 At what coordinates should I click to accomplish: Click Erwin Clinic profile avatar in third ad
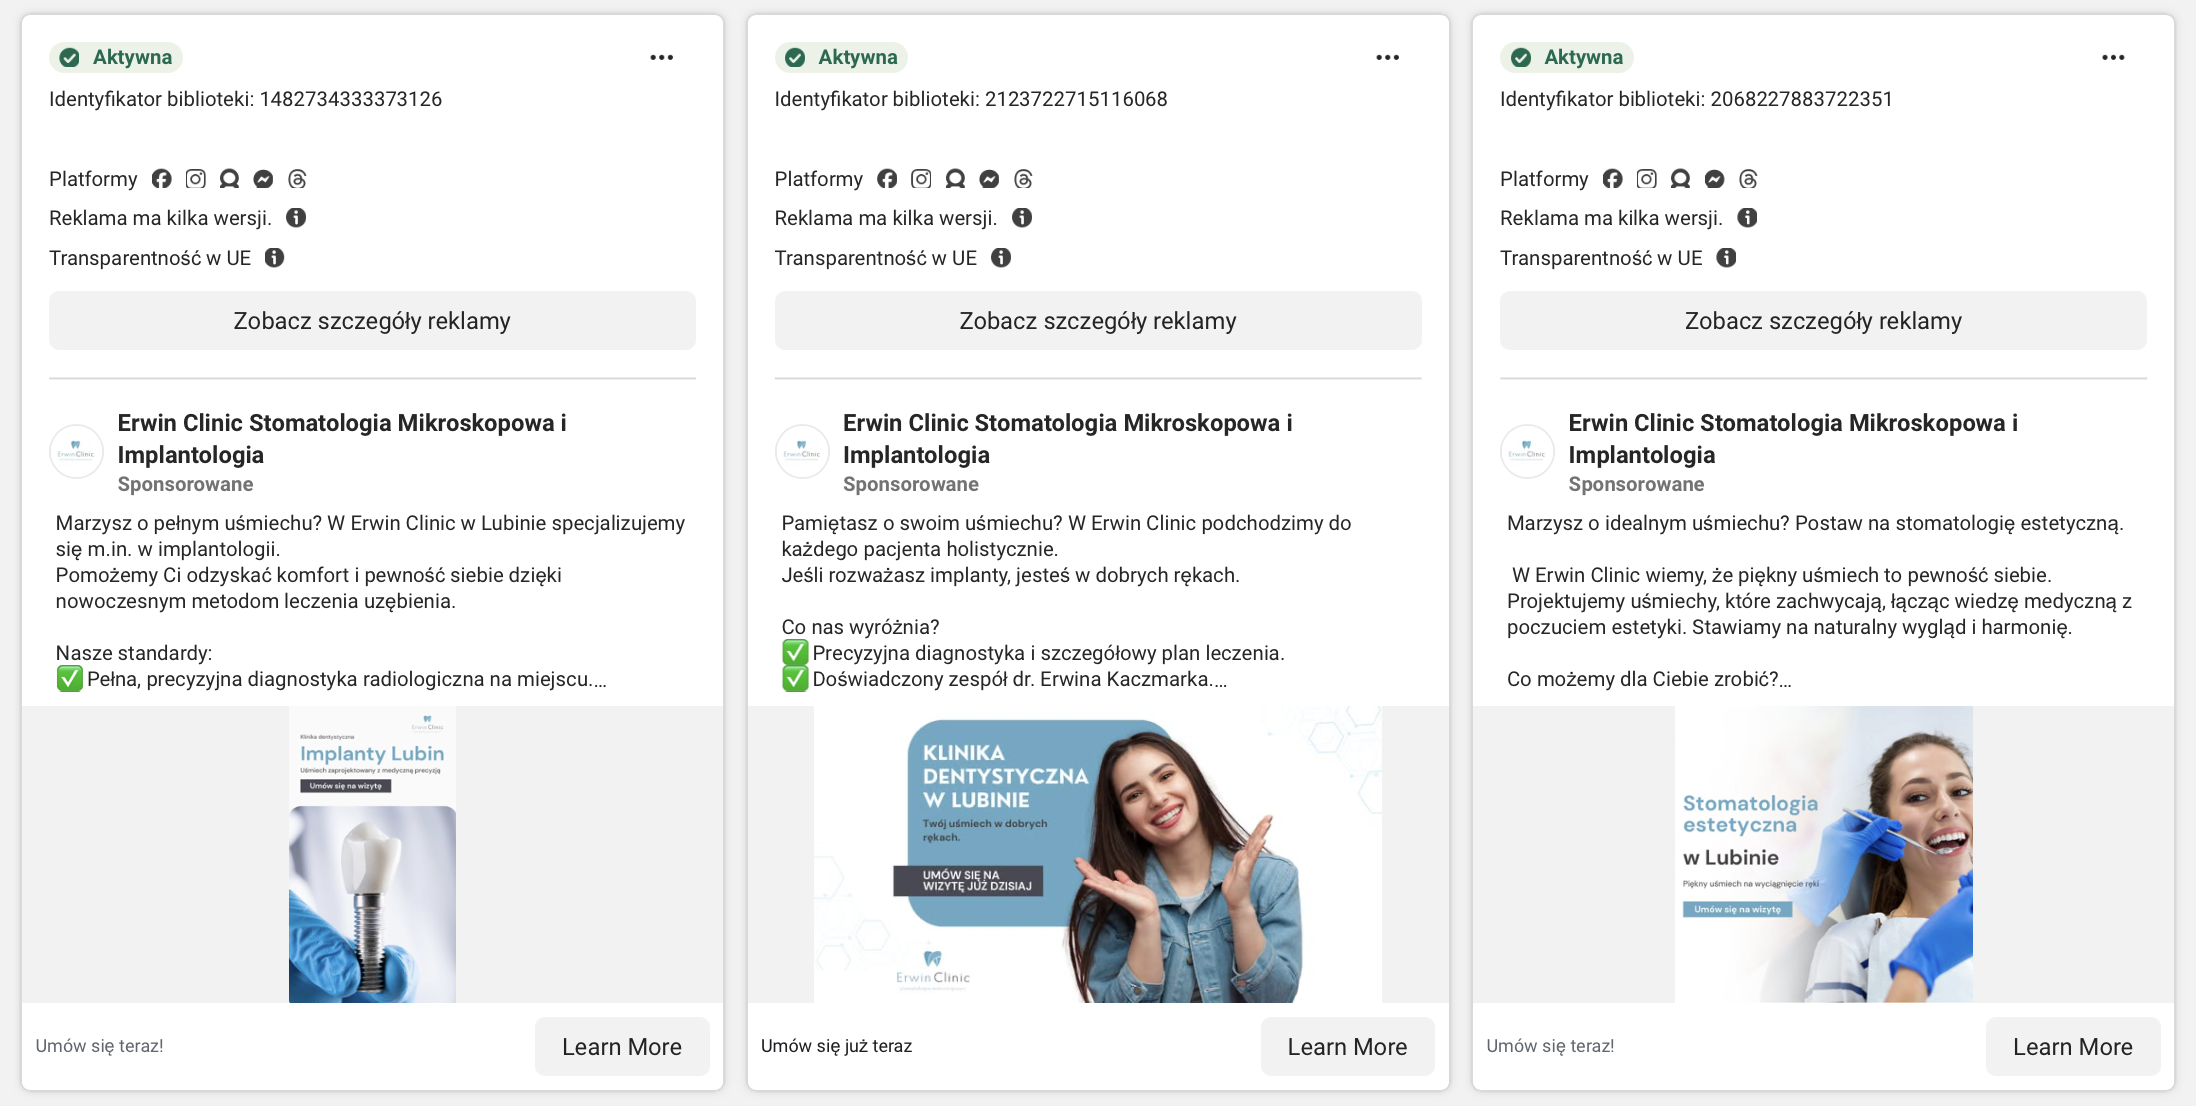[1527, 451]
